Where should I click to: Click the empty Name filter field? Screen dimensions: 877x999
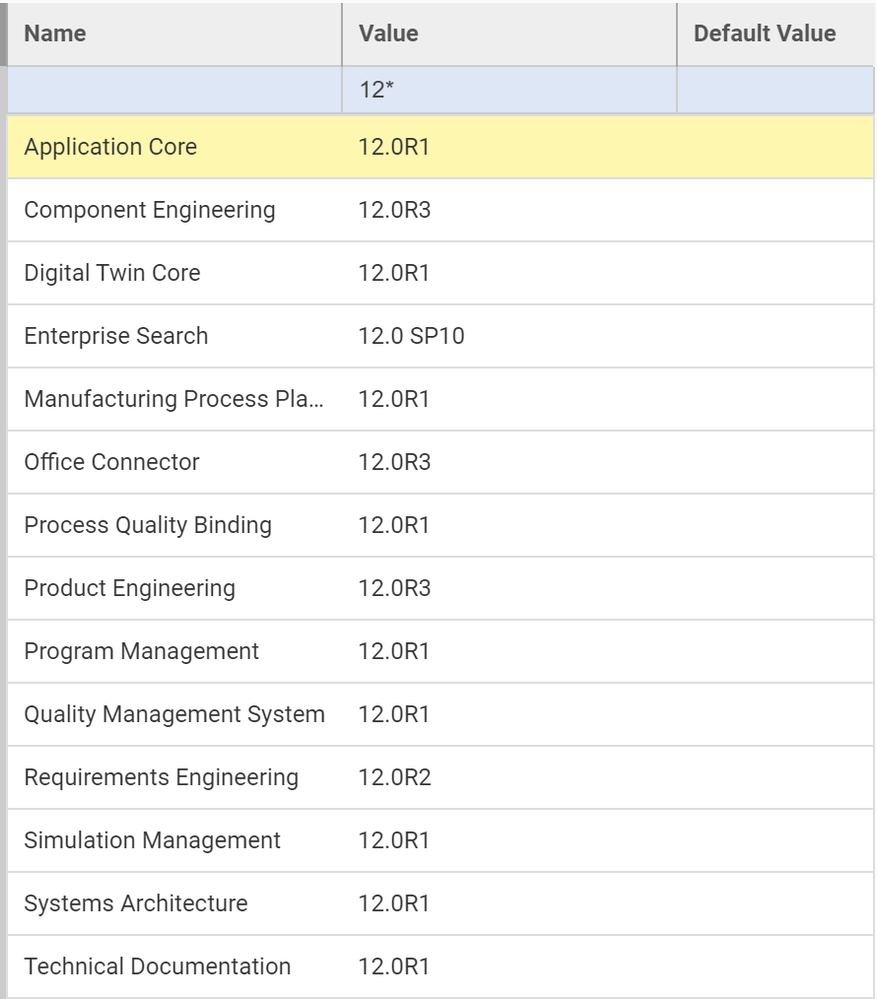tap(175, 90)
